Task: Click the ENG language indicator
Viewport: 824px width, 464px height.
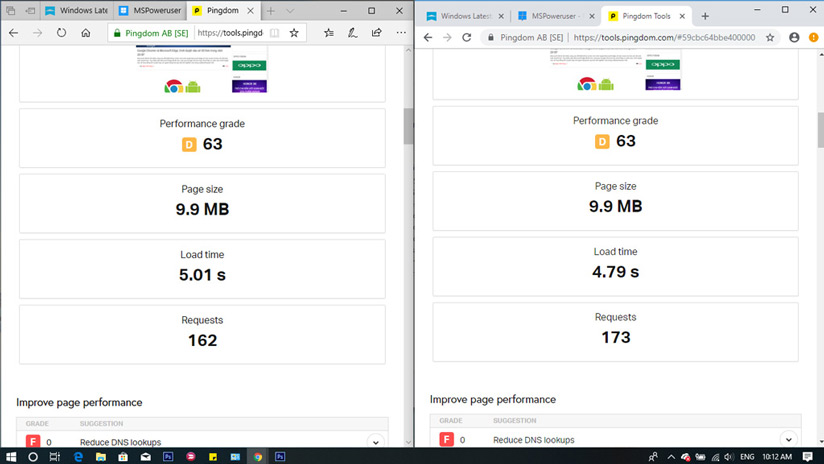Action: [747, 457]
